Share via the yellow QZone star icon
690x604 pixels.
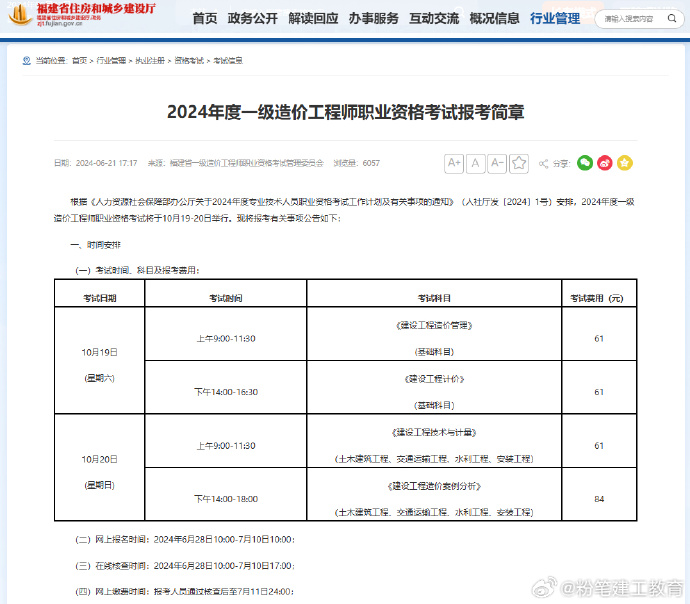[x=625, y=163]
